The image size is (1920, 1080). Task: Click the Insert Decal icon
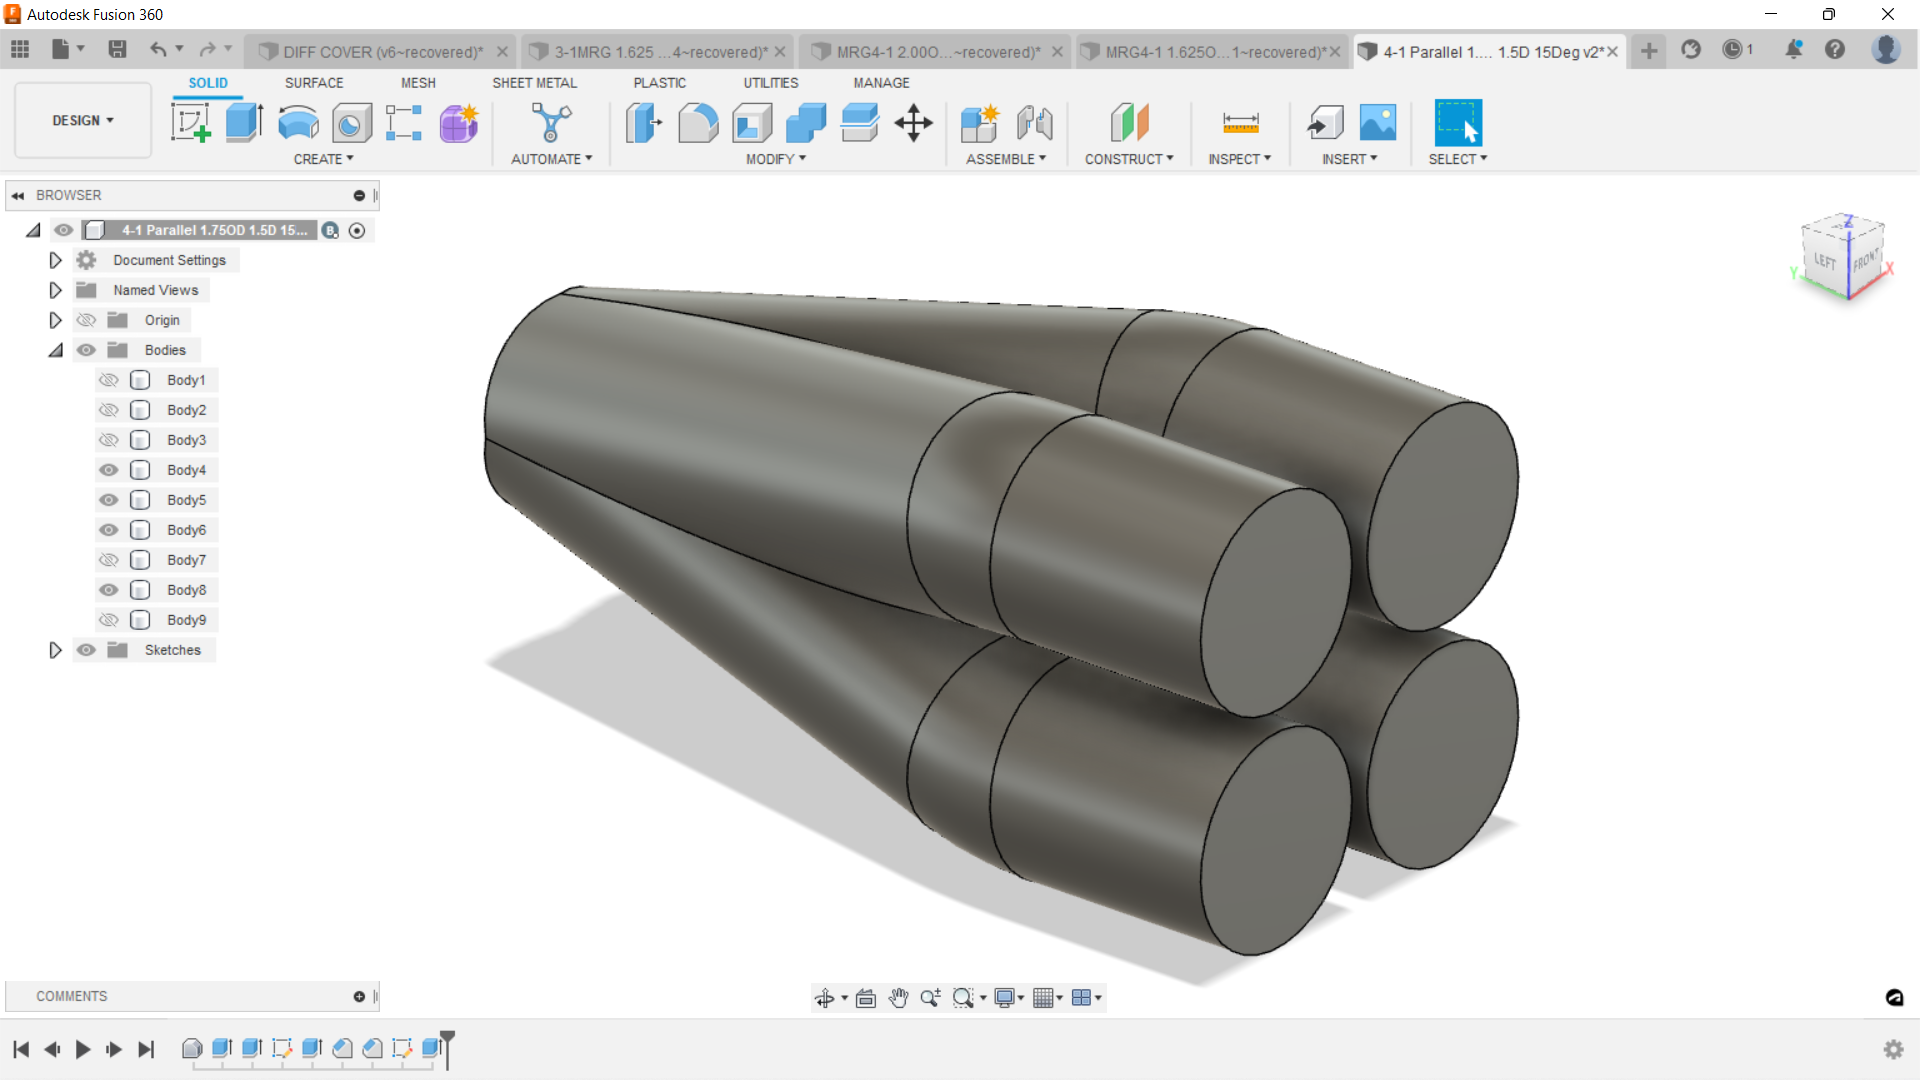click(x=1378, y=123)
